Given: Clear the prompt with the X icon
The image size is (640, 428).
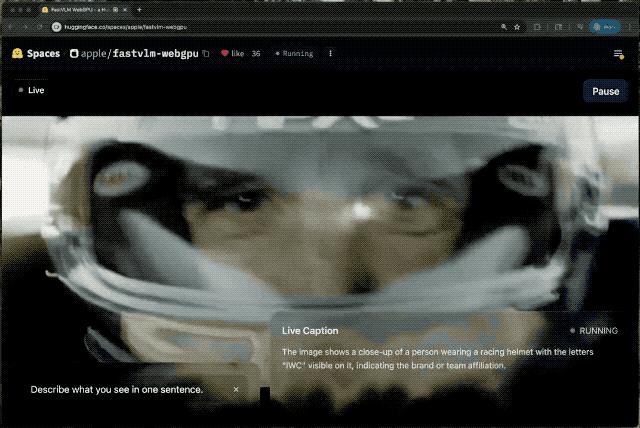Looking at the screenshot, I should [236, 390].
